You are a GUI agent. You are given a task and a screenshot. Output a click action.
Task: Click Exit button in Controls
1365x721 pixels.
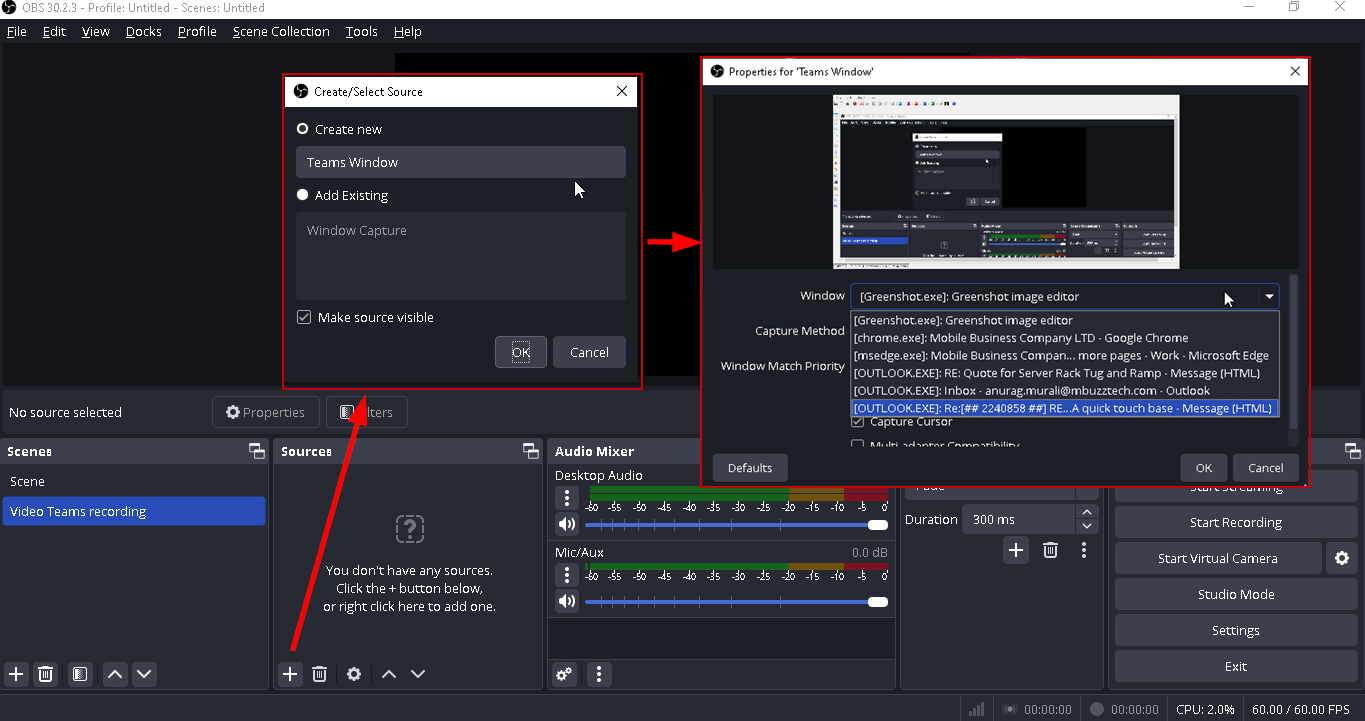click(x=1236, y=666)
